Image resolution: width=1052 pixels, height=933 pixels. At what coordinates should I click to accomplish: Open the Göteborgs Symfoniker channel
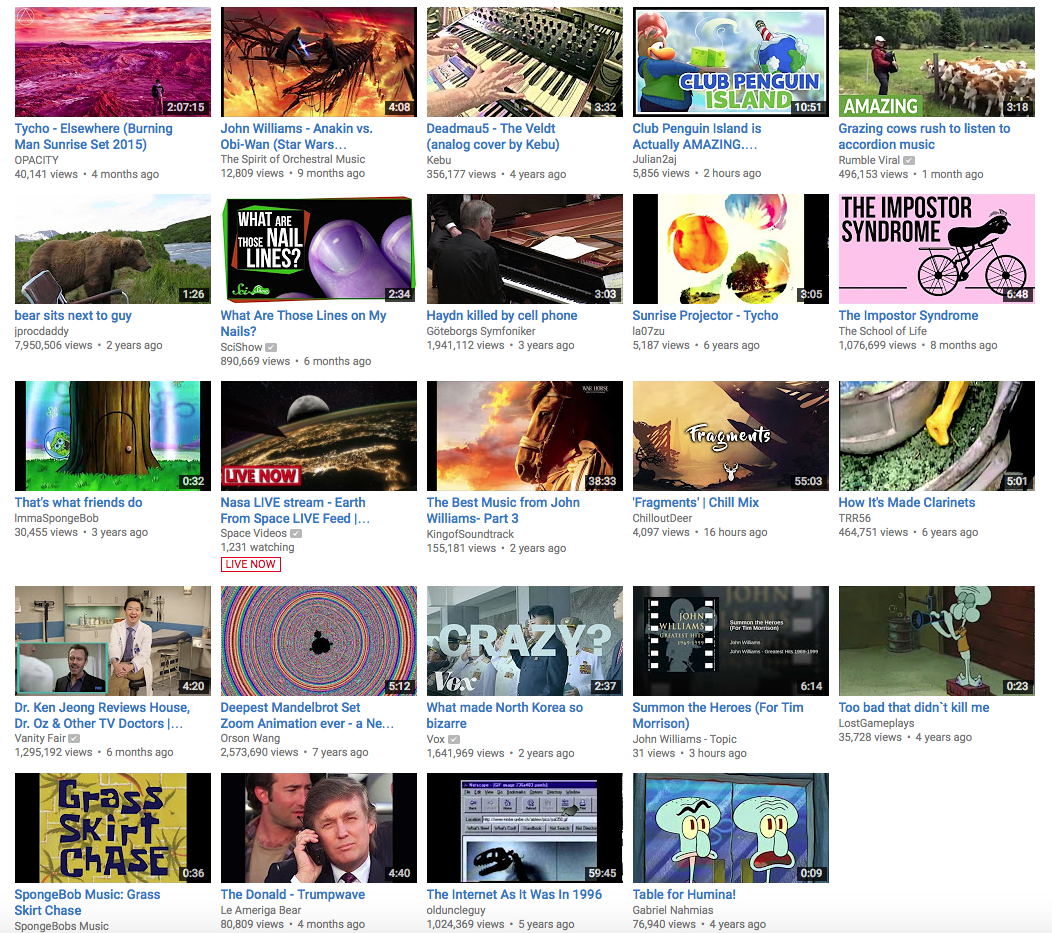(x=481, y=331)
